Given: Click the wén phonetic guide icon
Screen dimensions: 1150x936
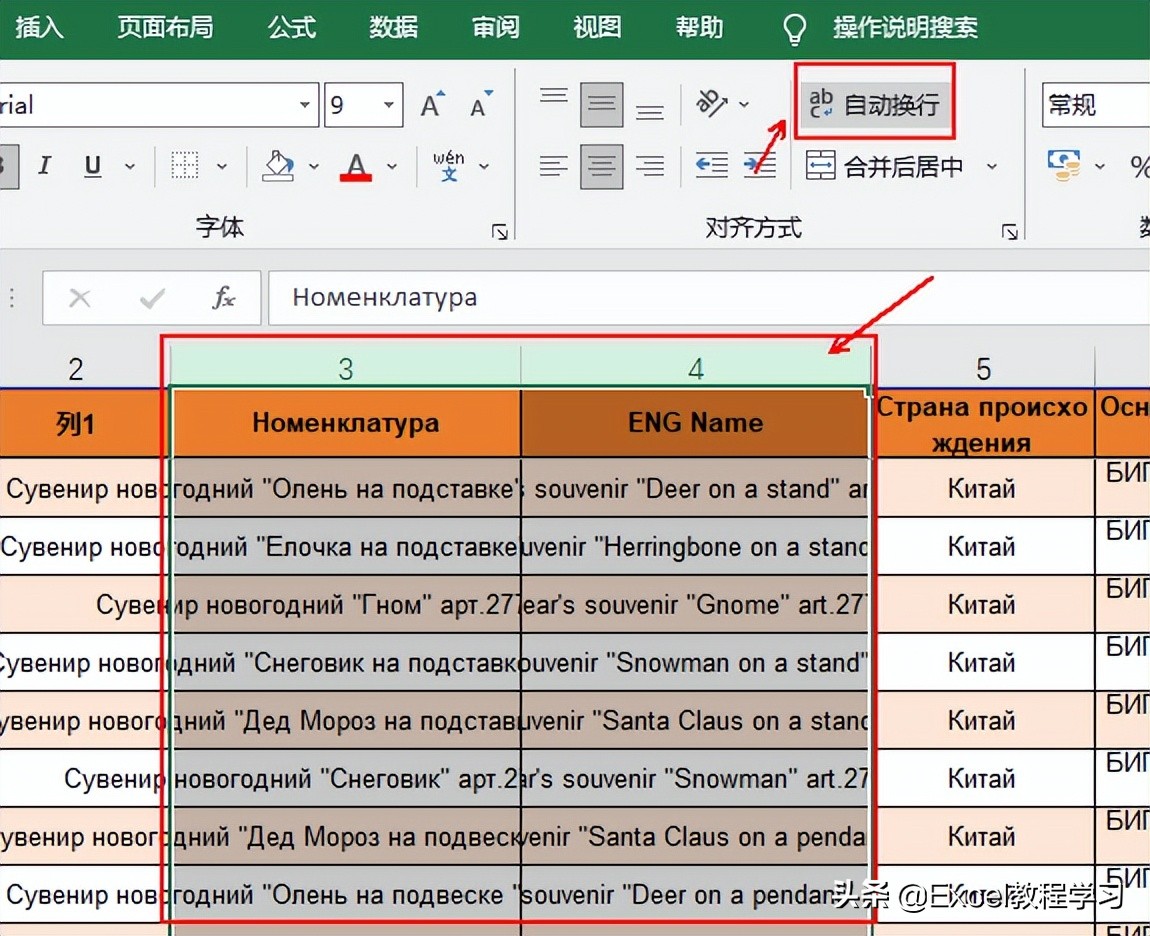Looking at the screenshot, I should 449,166.
